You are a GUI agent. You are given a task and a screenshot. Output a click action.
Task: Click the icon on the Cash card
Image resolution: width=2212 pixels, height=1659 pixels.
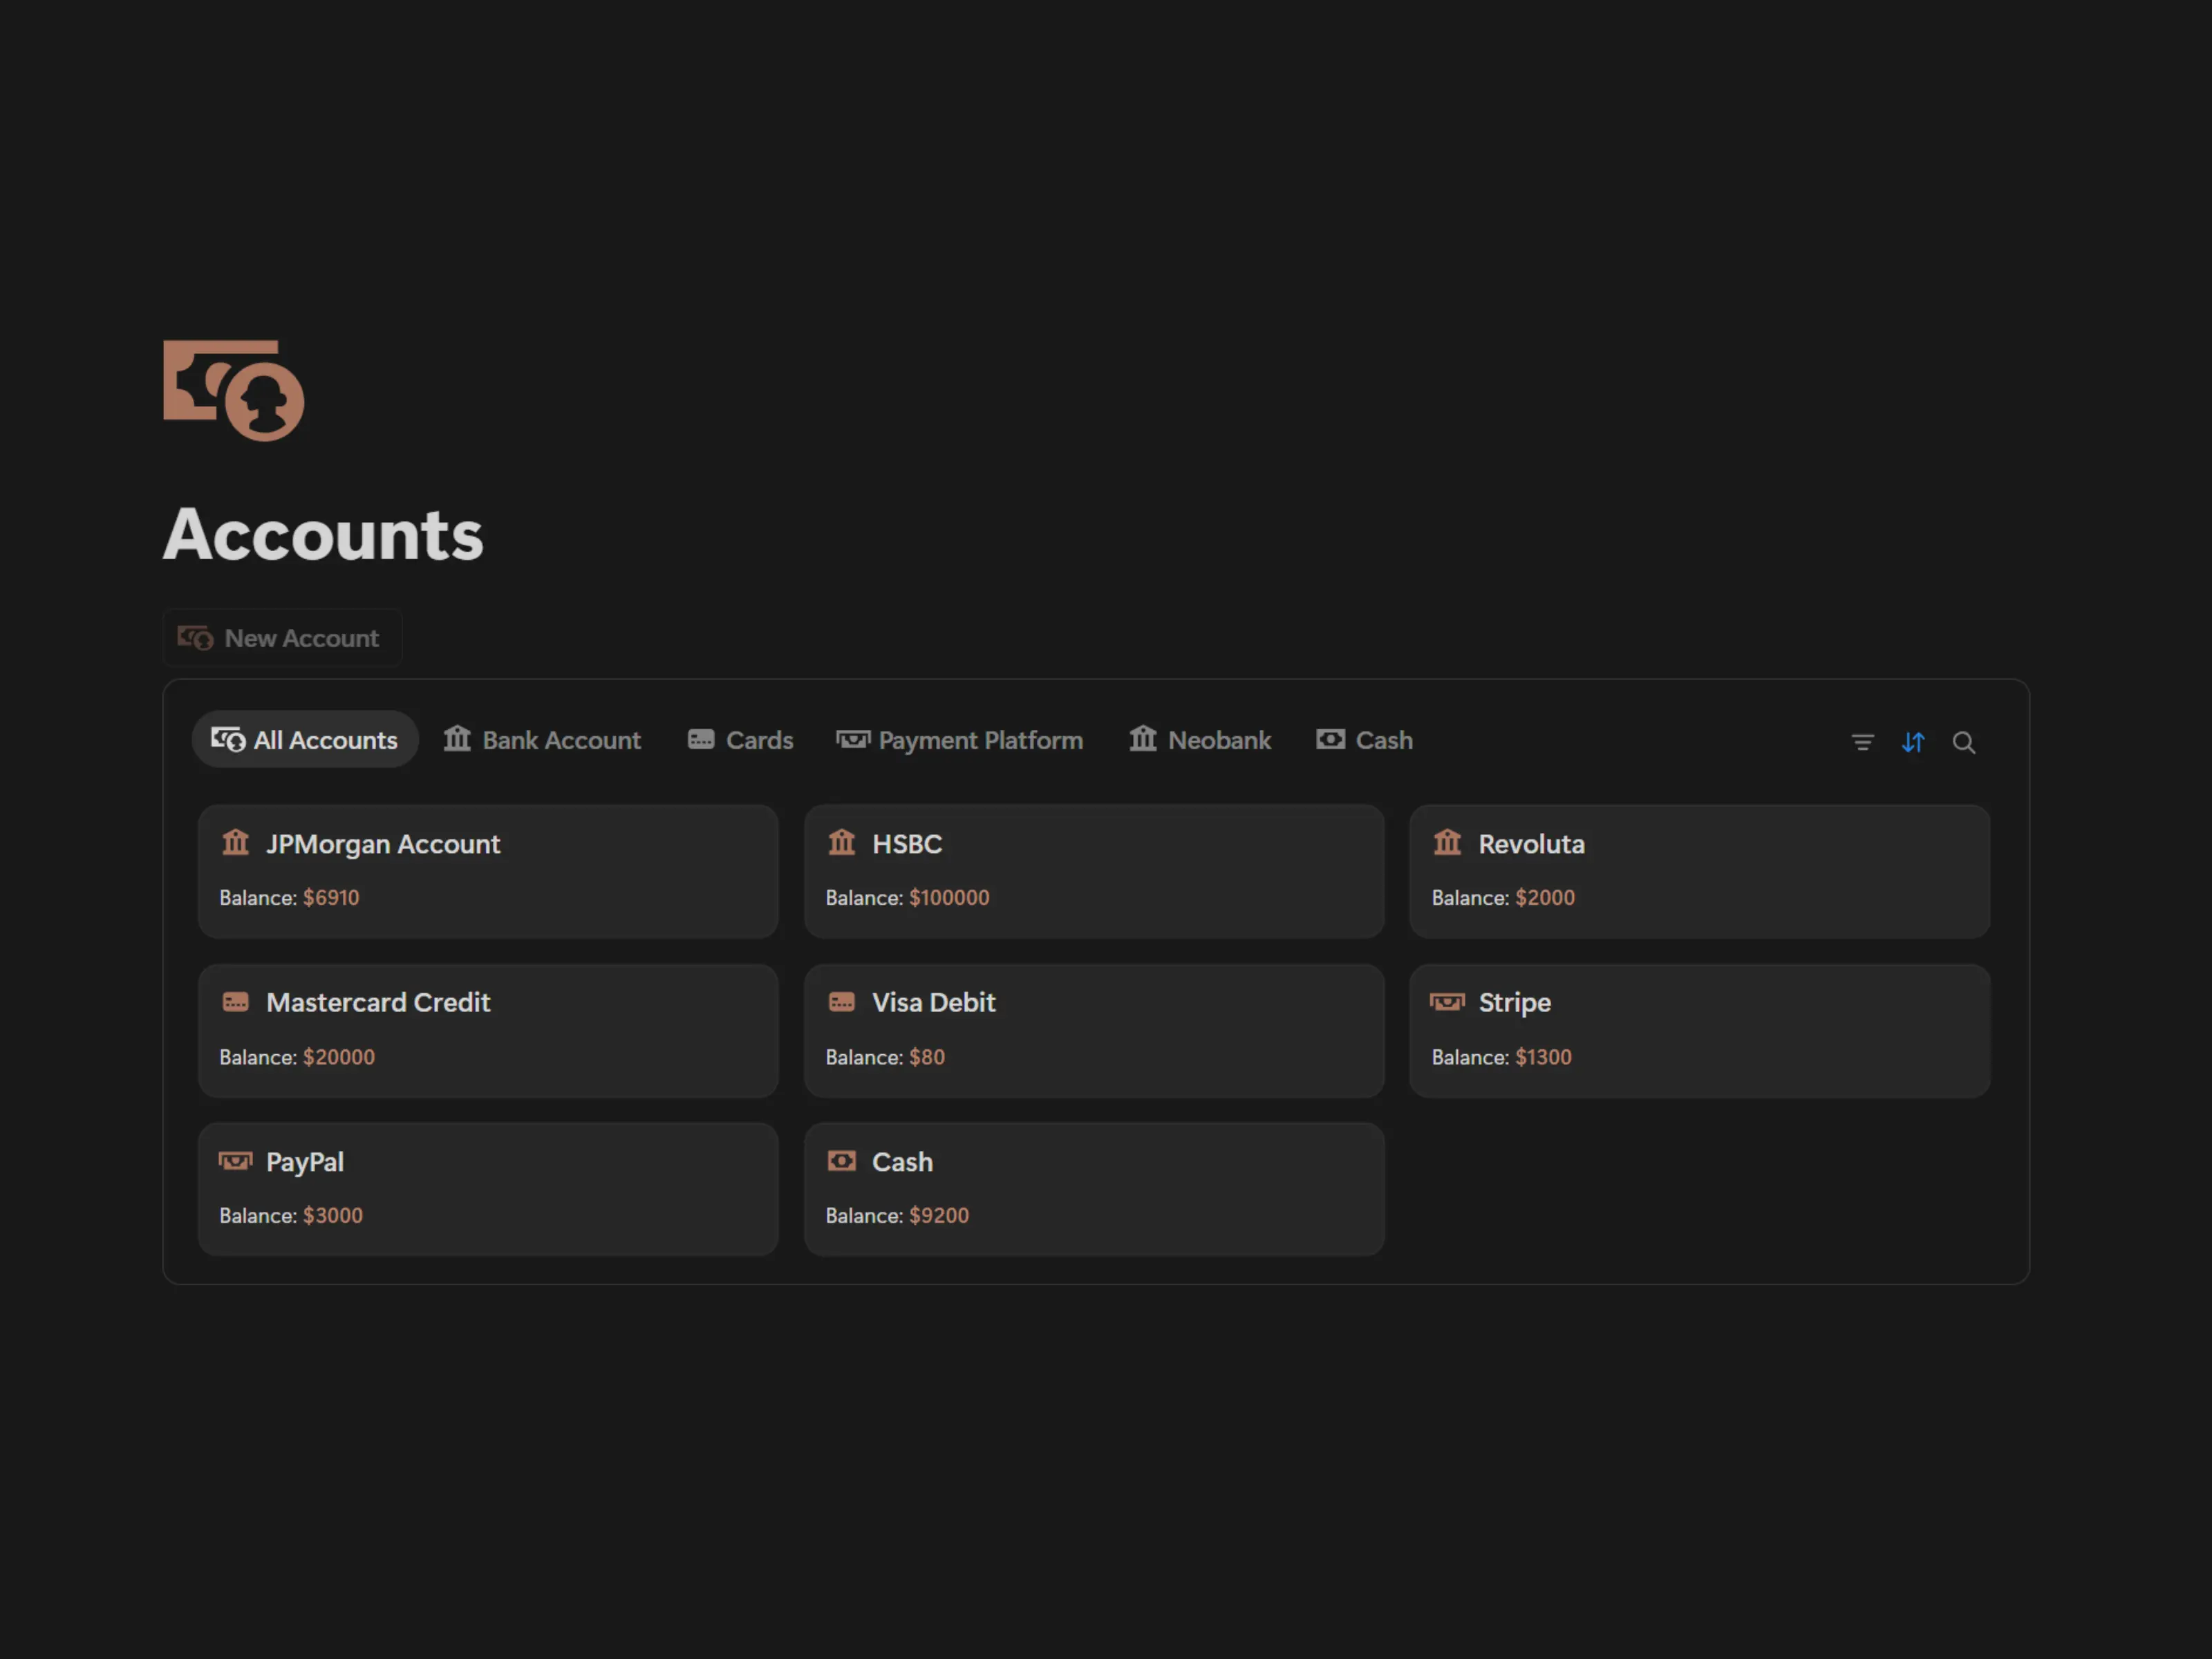[841, 1160]
